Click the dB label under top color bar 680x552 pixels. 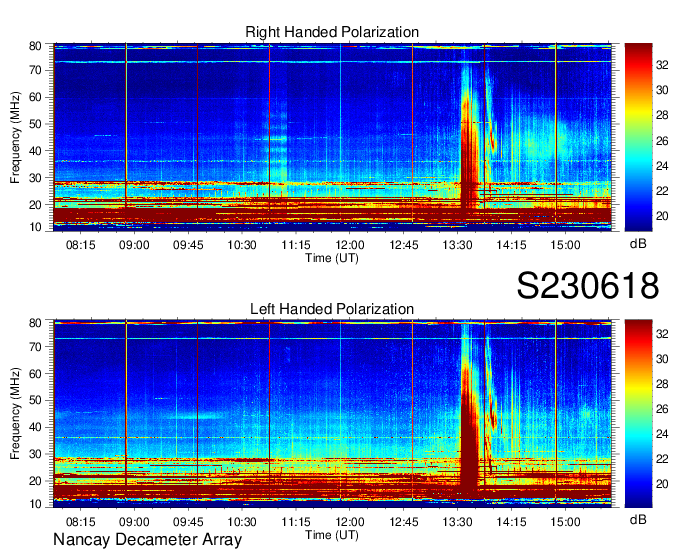point(638,244)
